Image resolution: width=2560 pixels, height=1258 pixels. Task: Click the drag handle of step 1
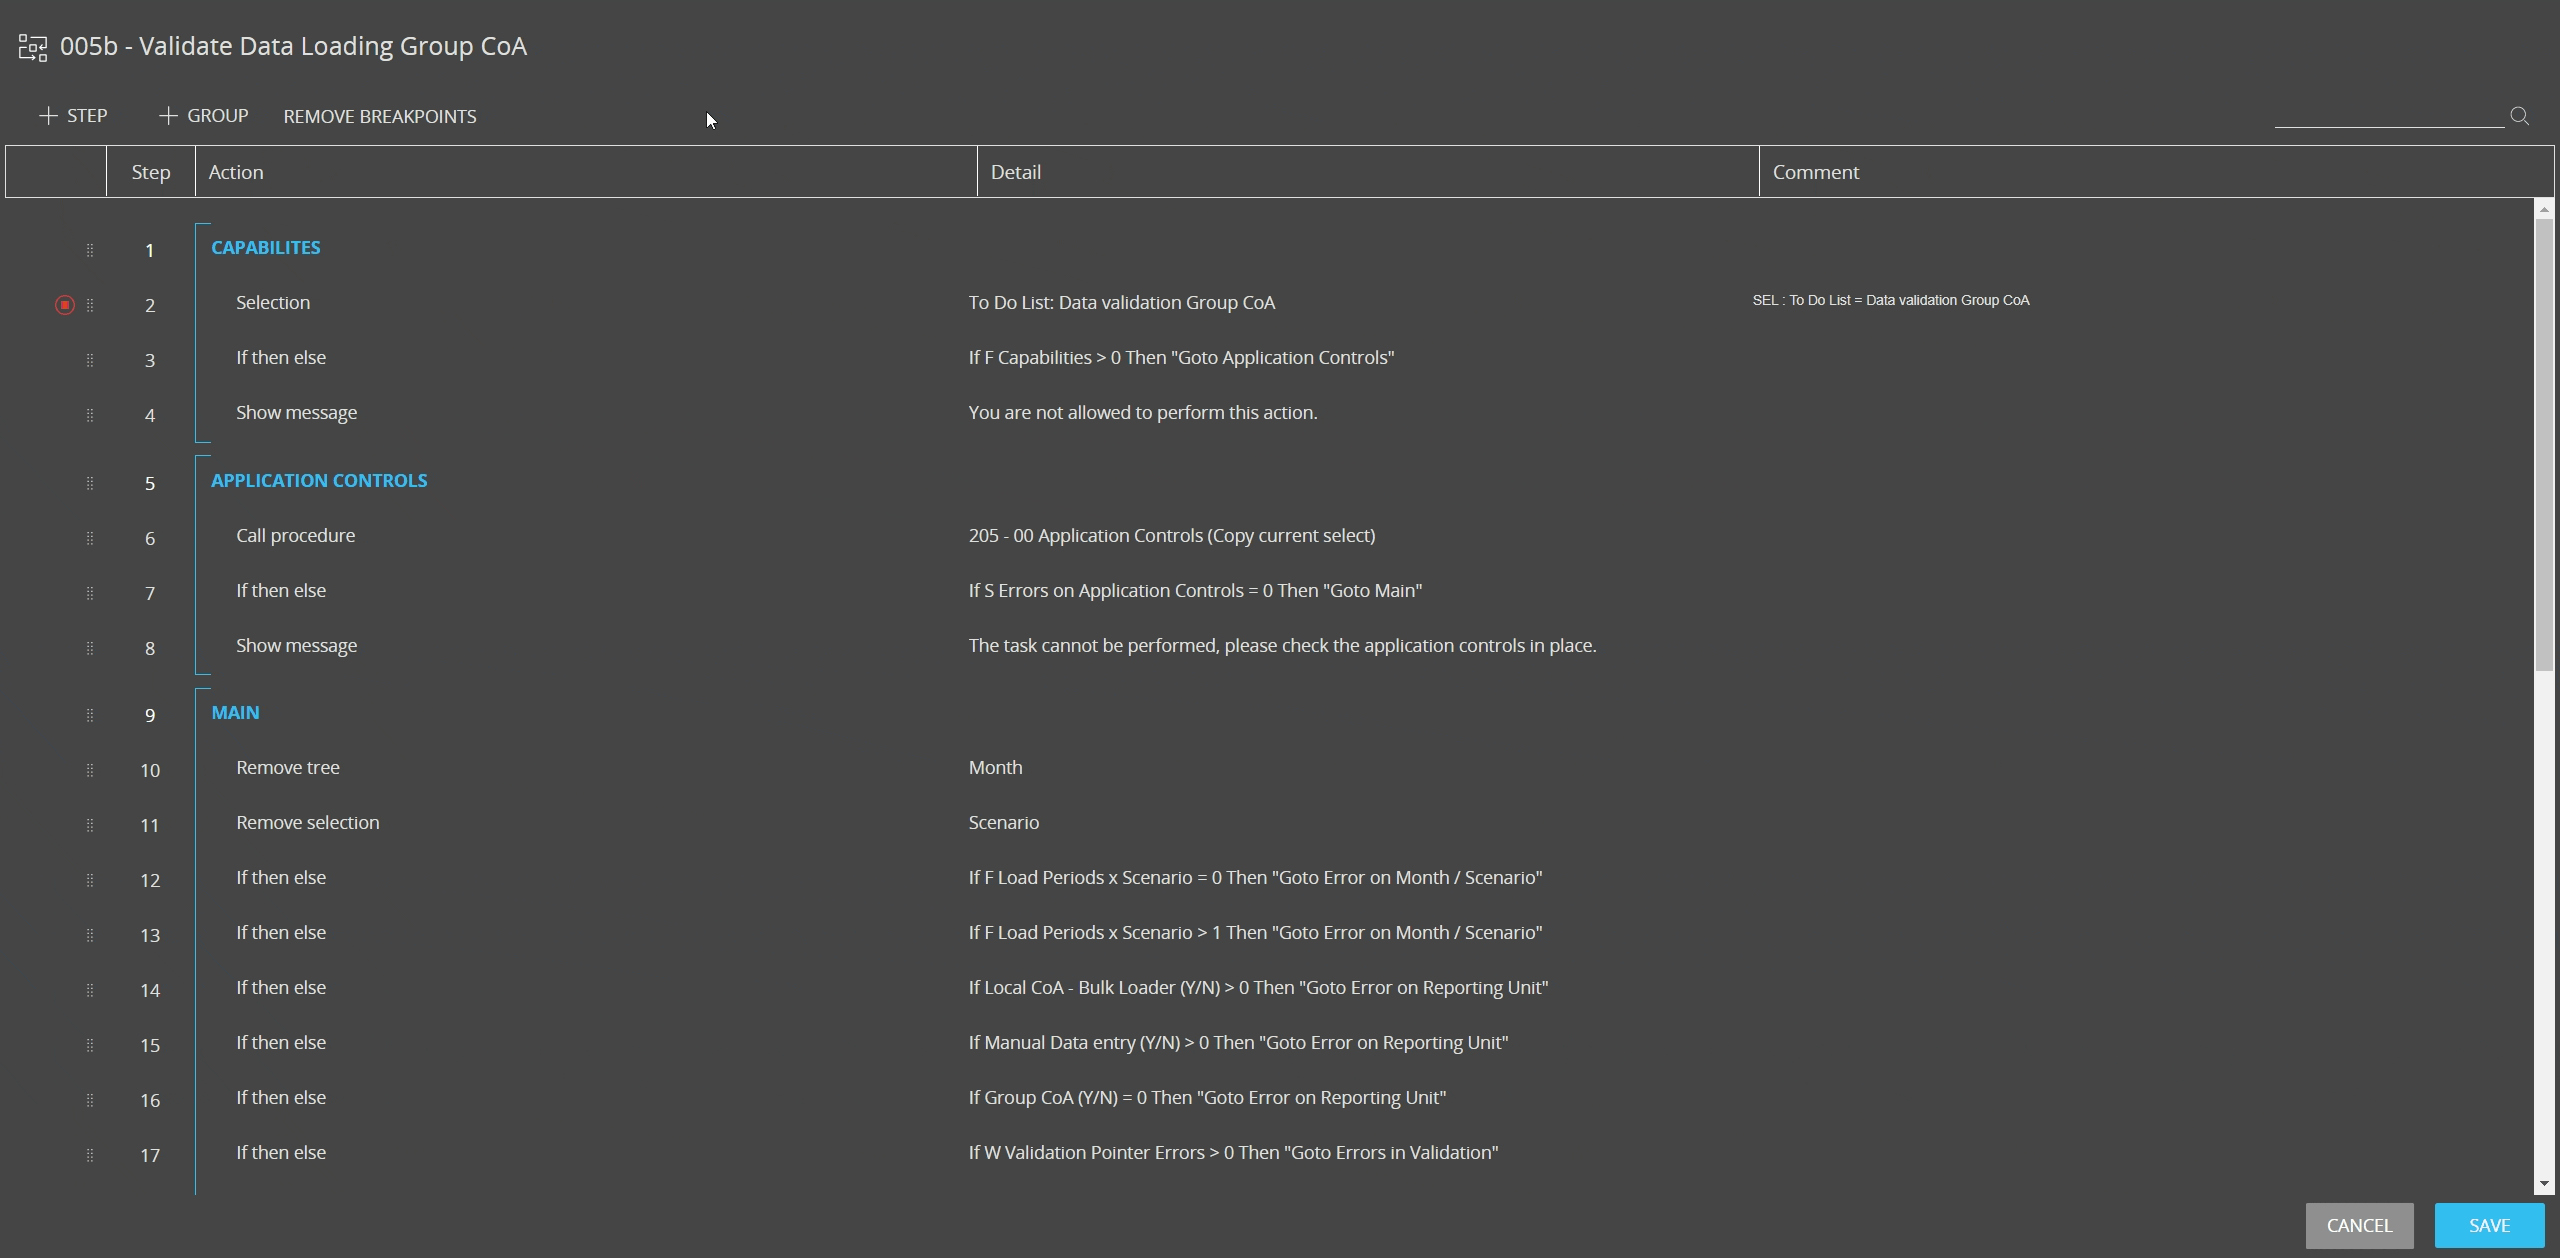[90, 250]
